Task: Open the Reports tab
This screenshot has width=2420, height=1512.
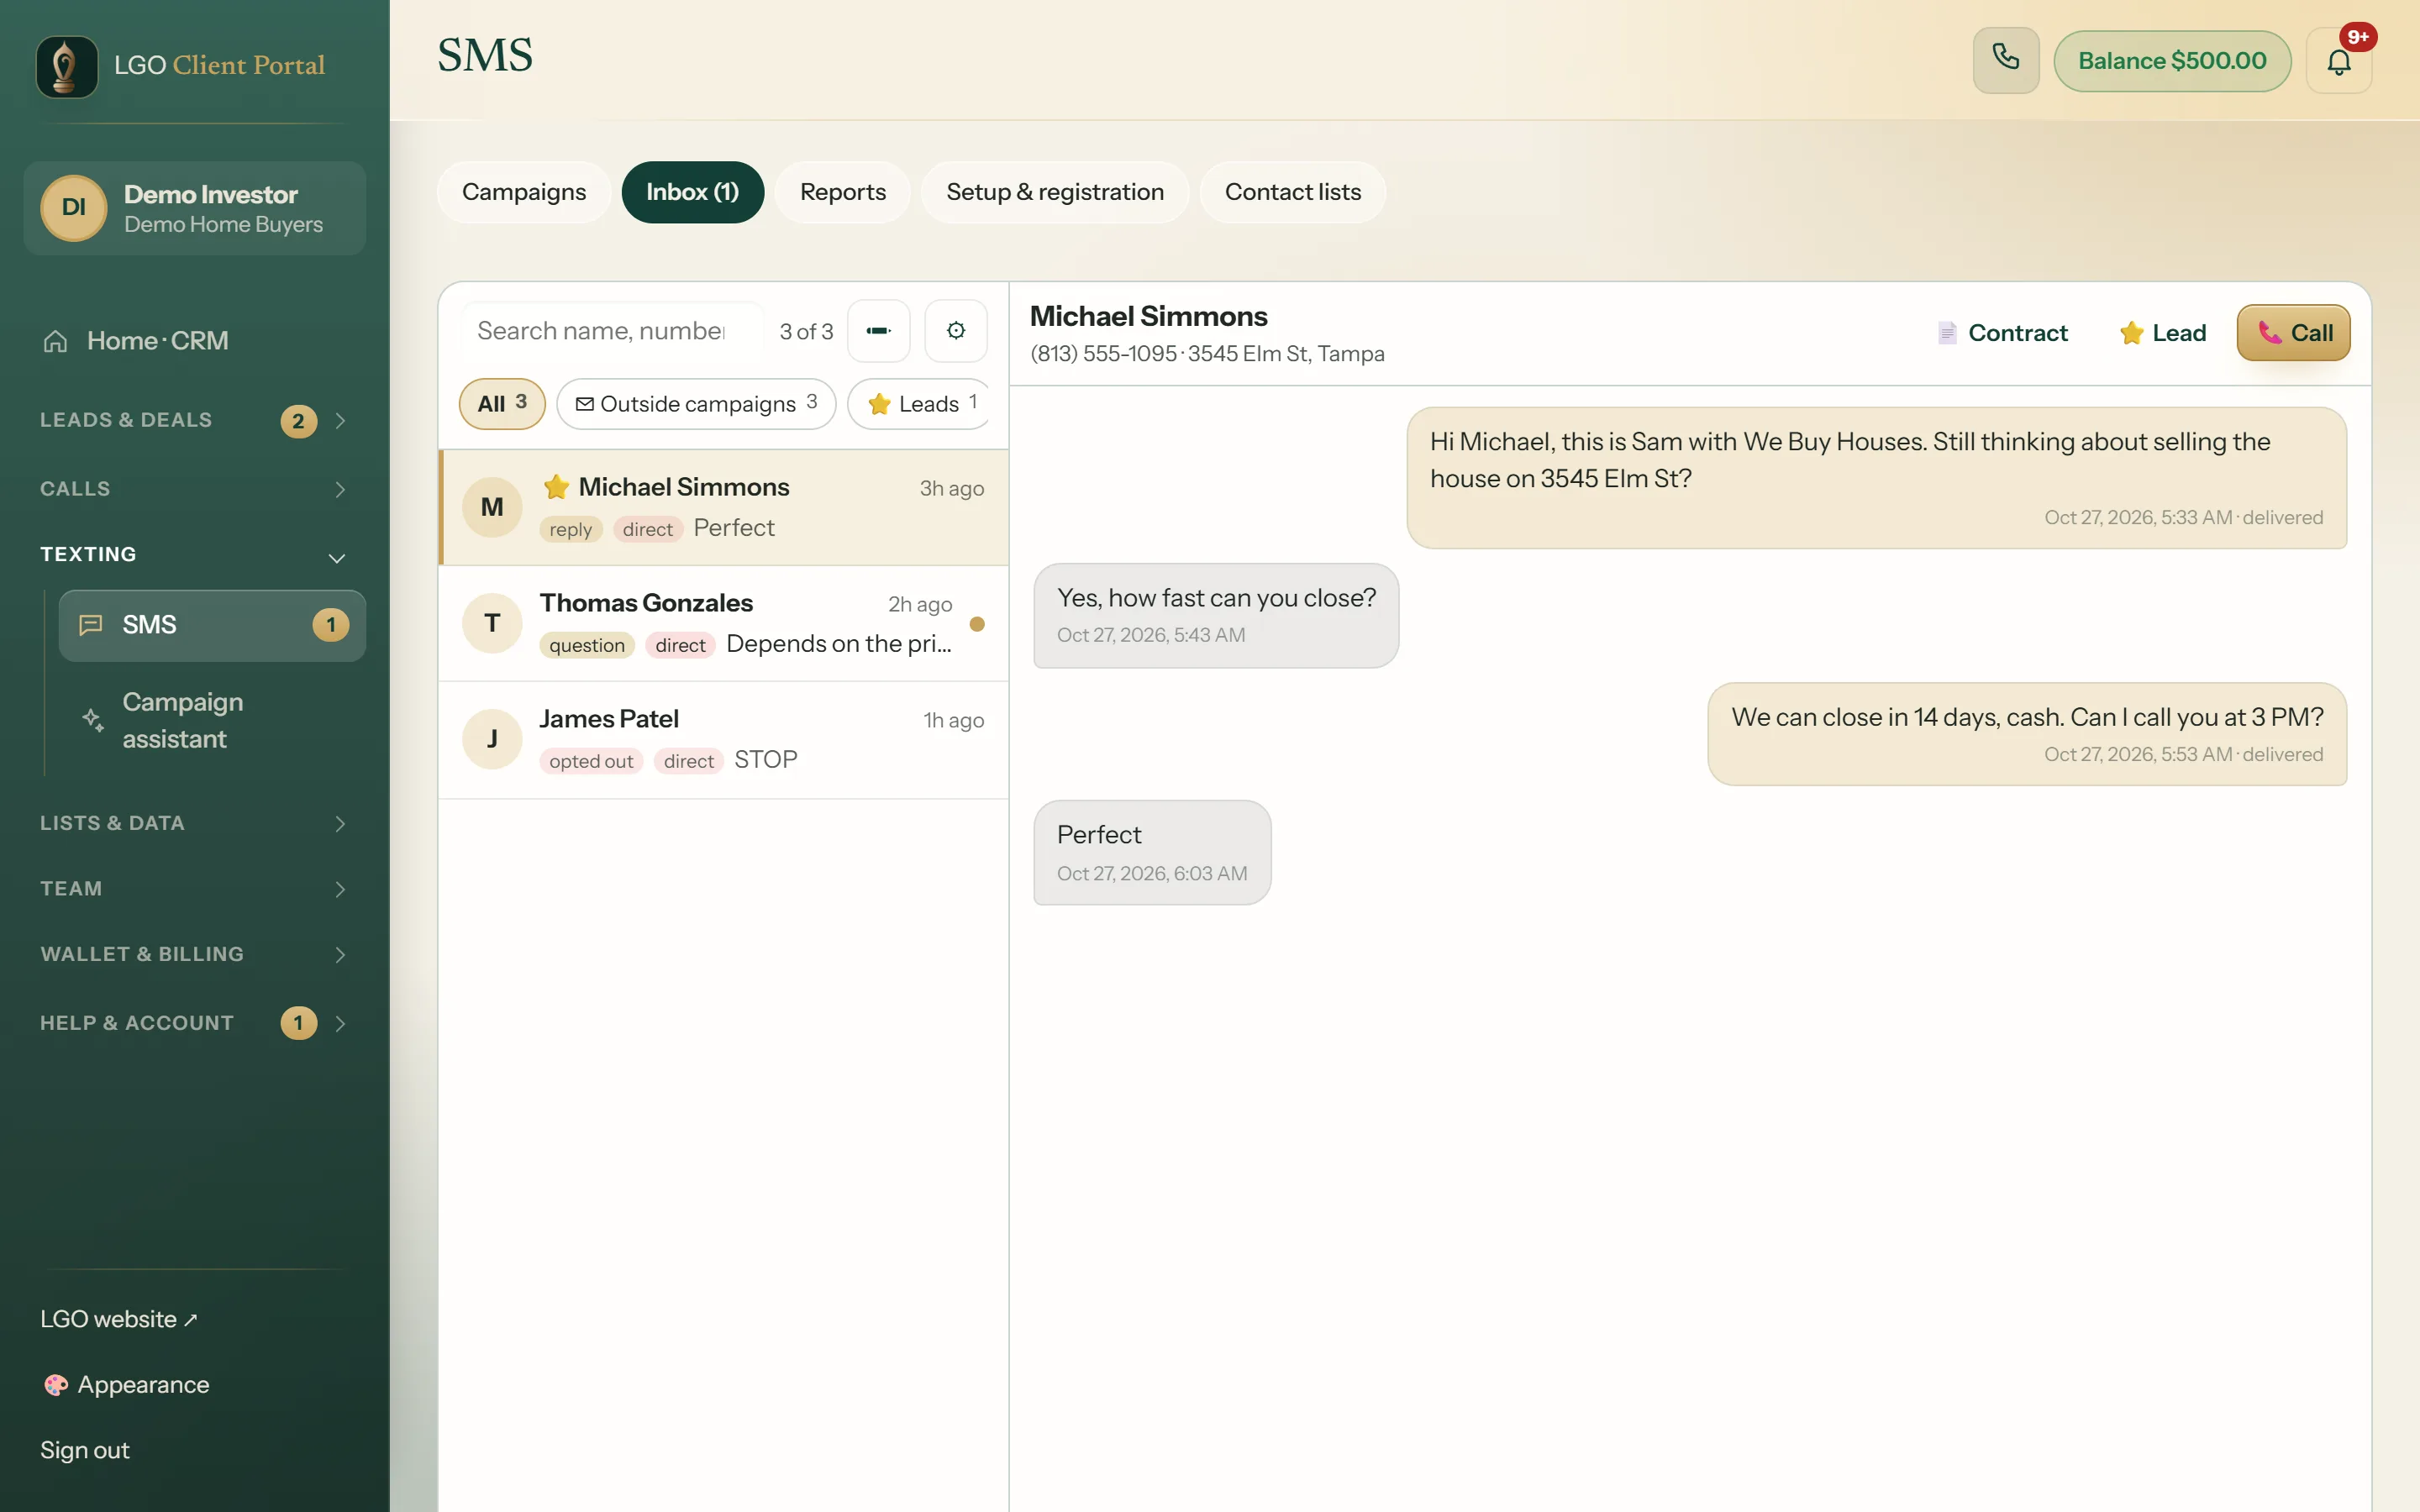Action: coord(843,192)
